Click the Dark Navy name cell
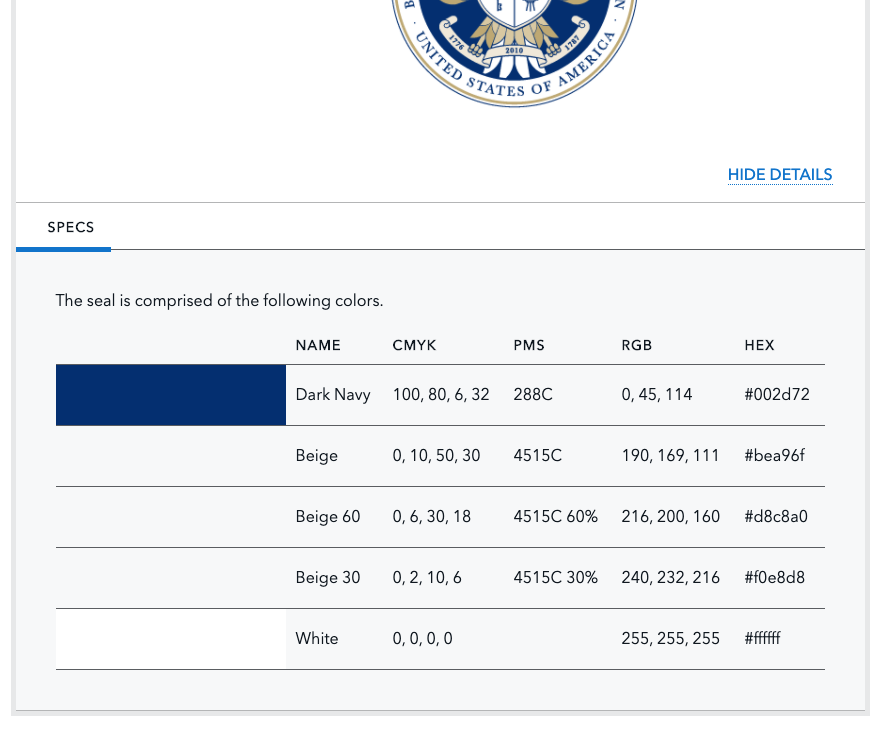The height and width of the screenshot is (731, 881). coord(333,394)
